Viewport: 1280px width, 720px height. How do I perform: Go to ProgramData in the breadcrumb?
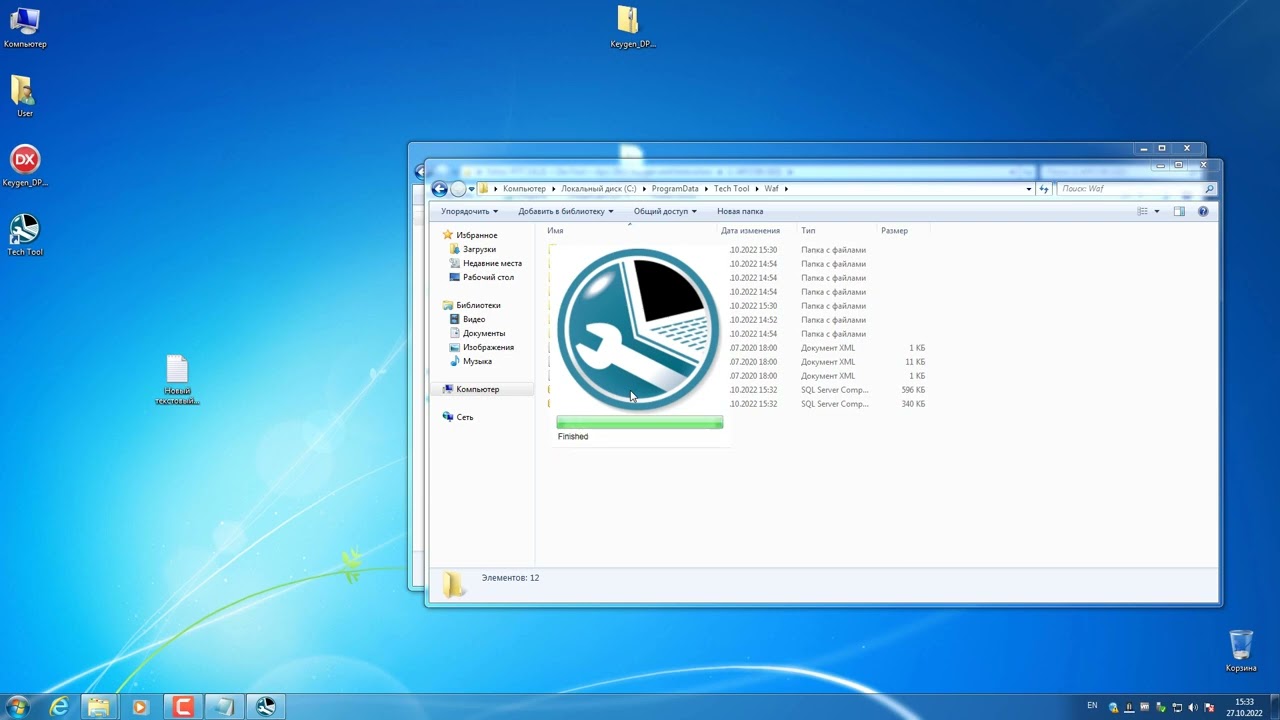(675, 189)
